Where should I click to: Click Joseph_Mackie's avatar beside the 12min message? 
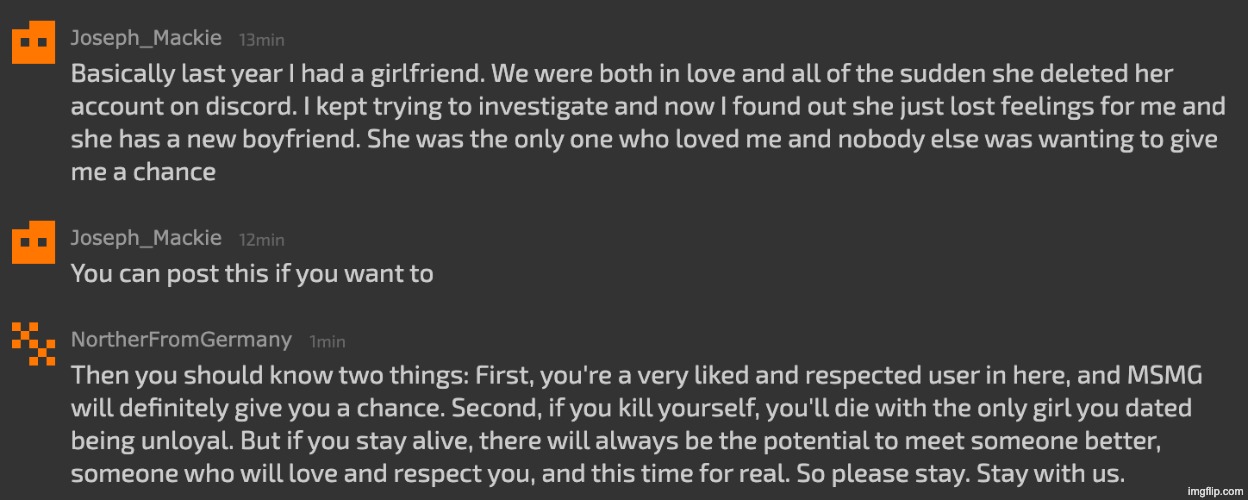pyautogui.click(x=33, y=242)
